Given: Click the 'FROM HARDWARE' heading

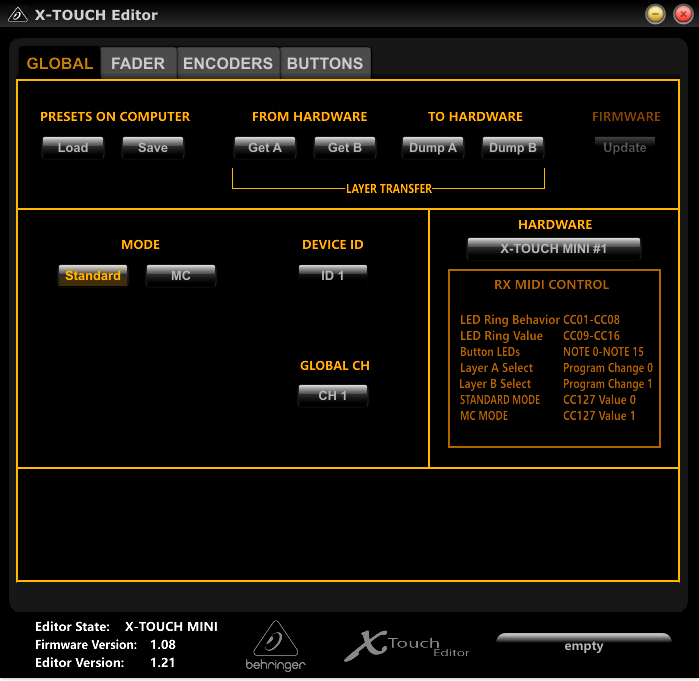Looking at the screenshot, I should (309, 116).
